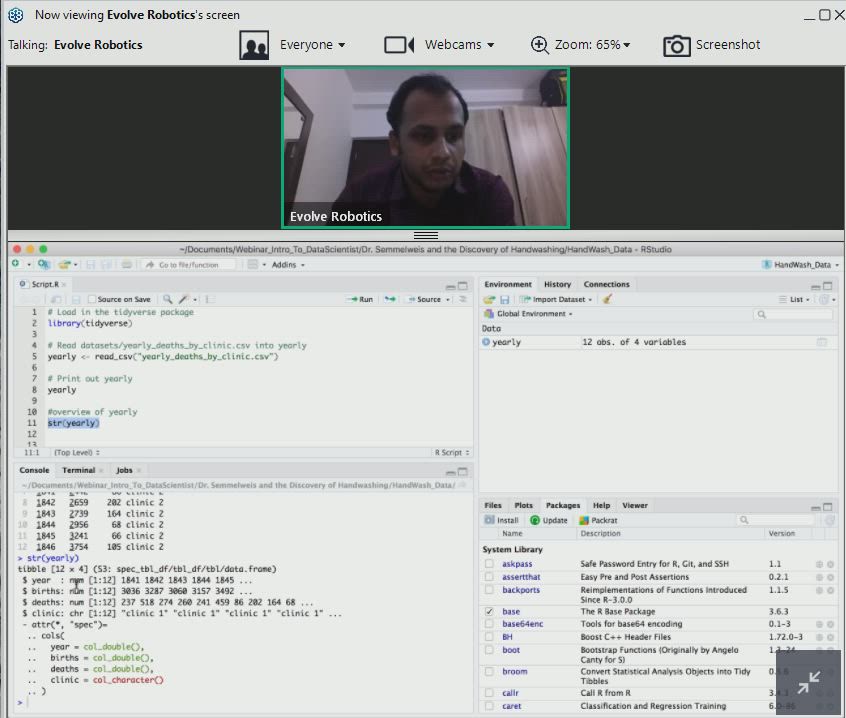Open the Webcams dropdown

click(x=459, y=45)
